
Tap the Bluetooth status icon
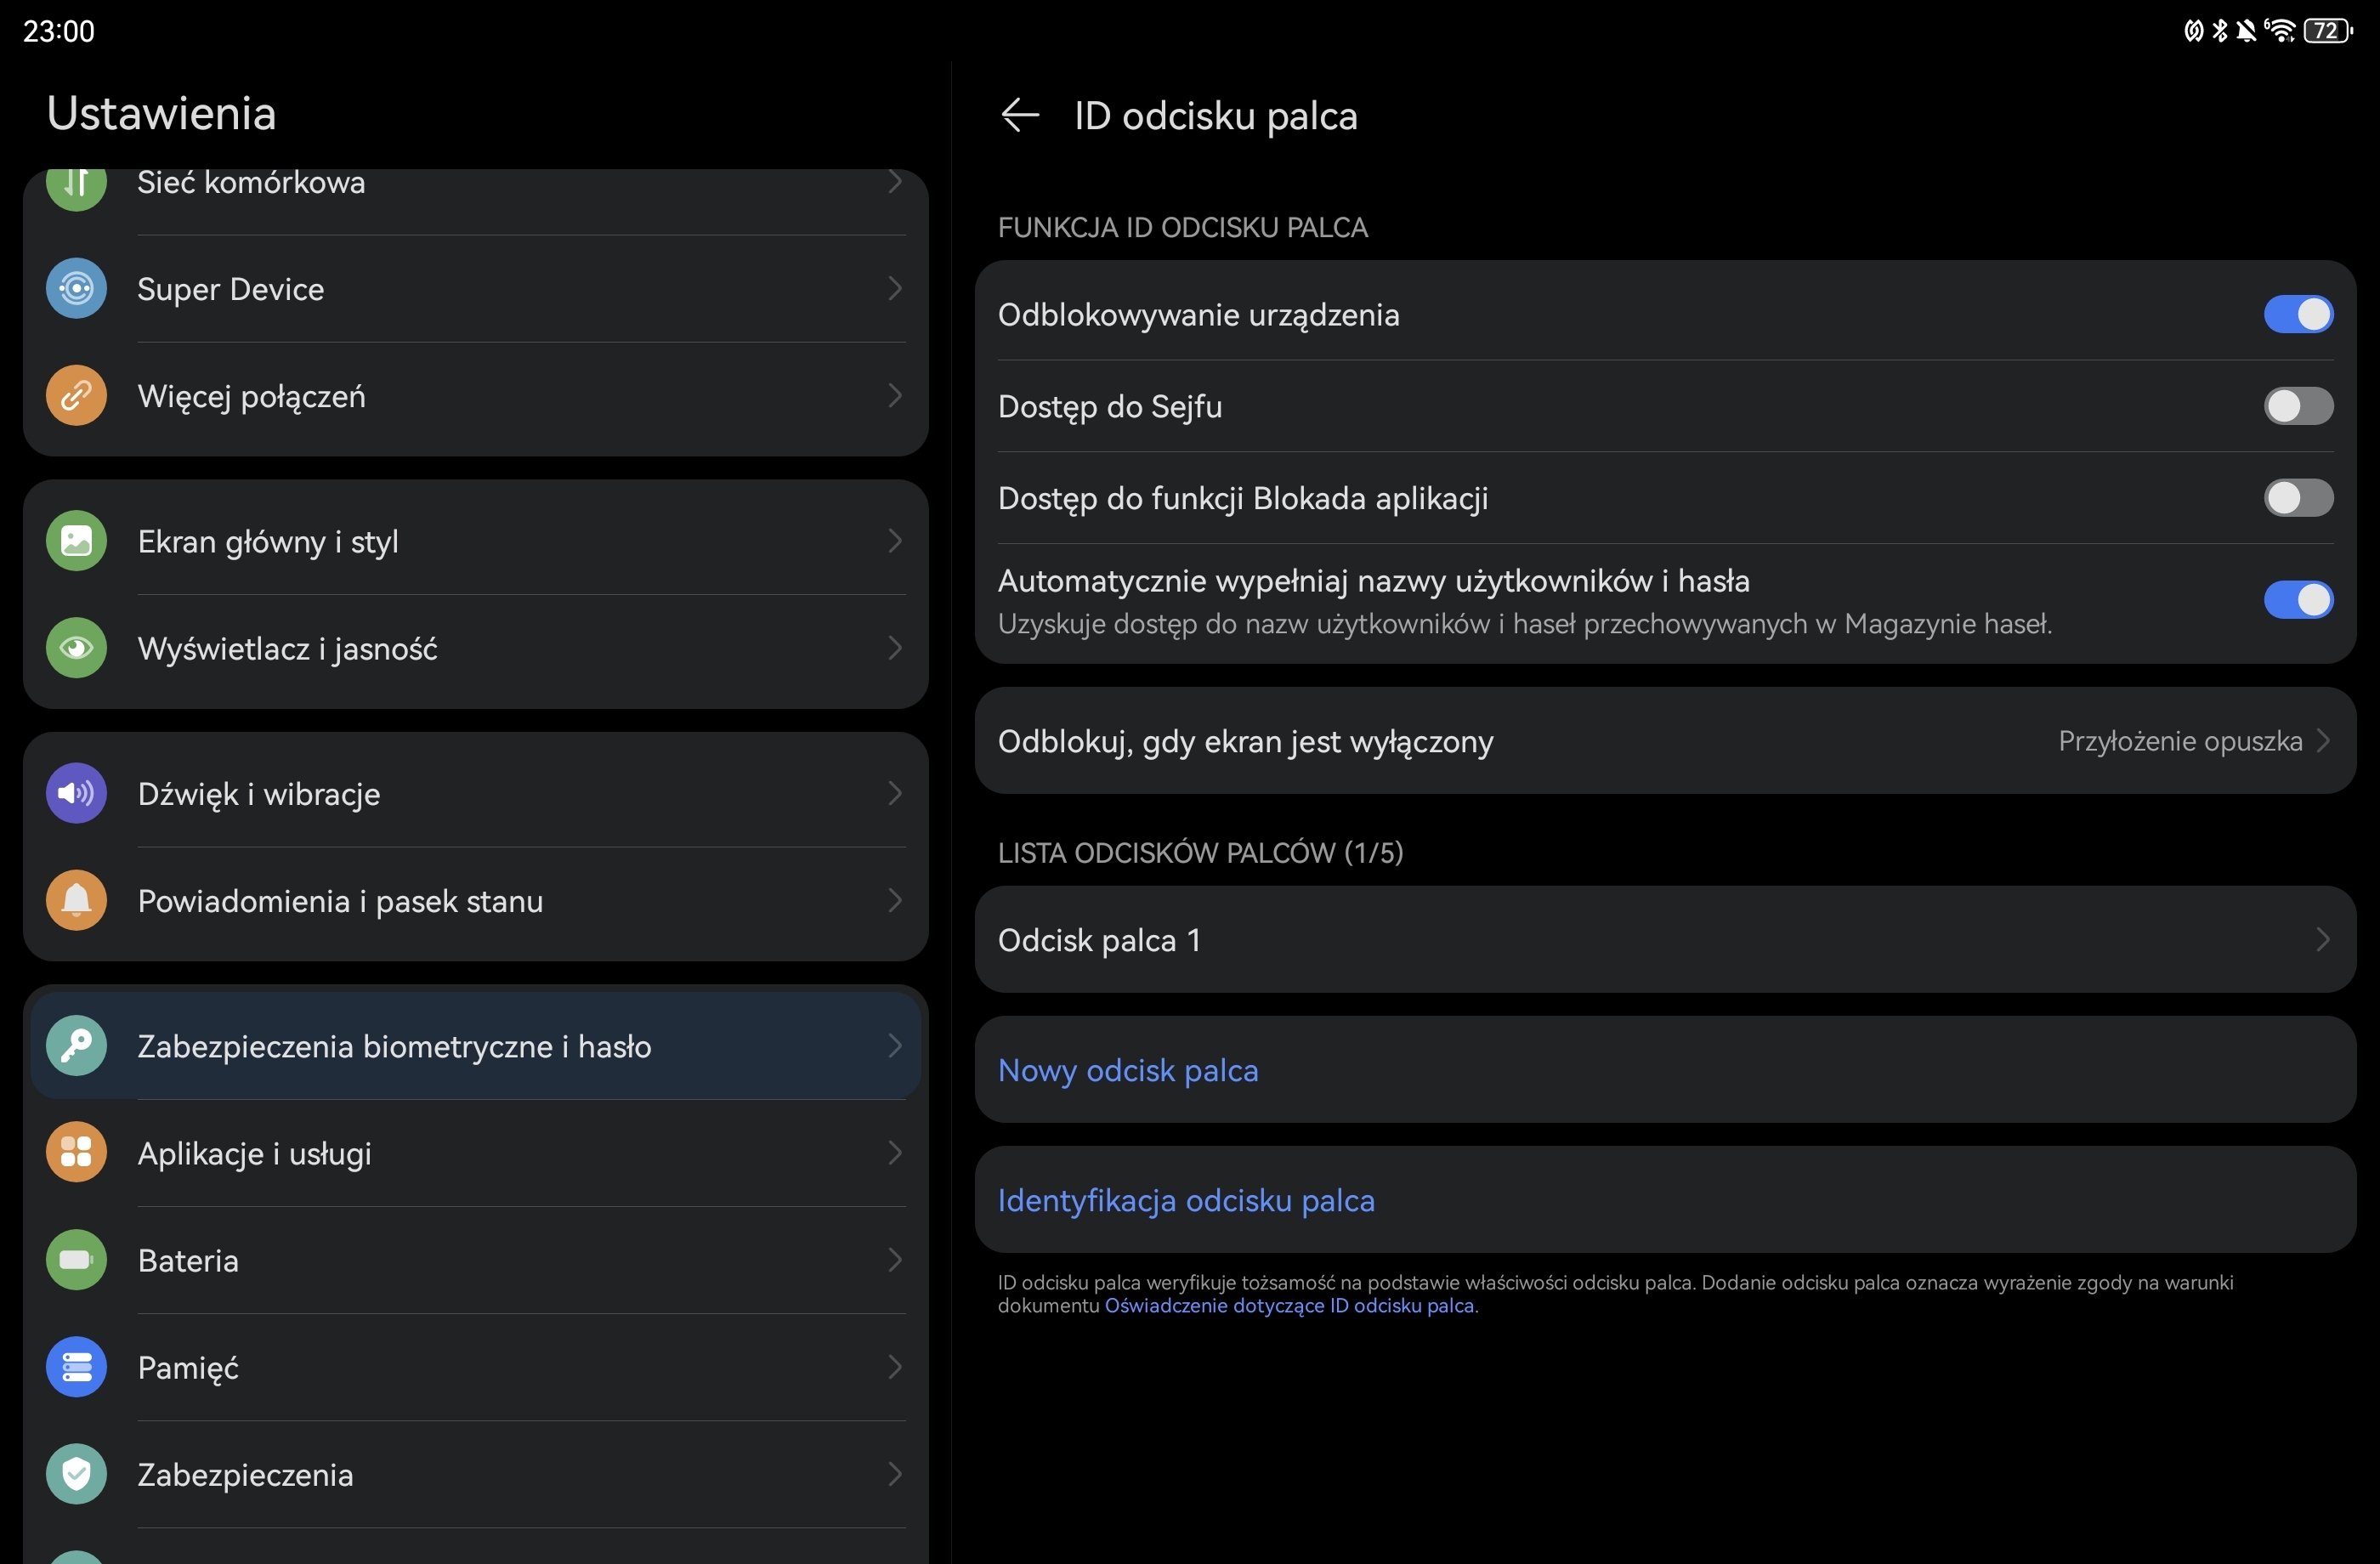click(x=2220, y=31)
